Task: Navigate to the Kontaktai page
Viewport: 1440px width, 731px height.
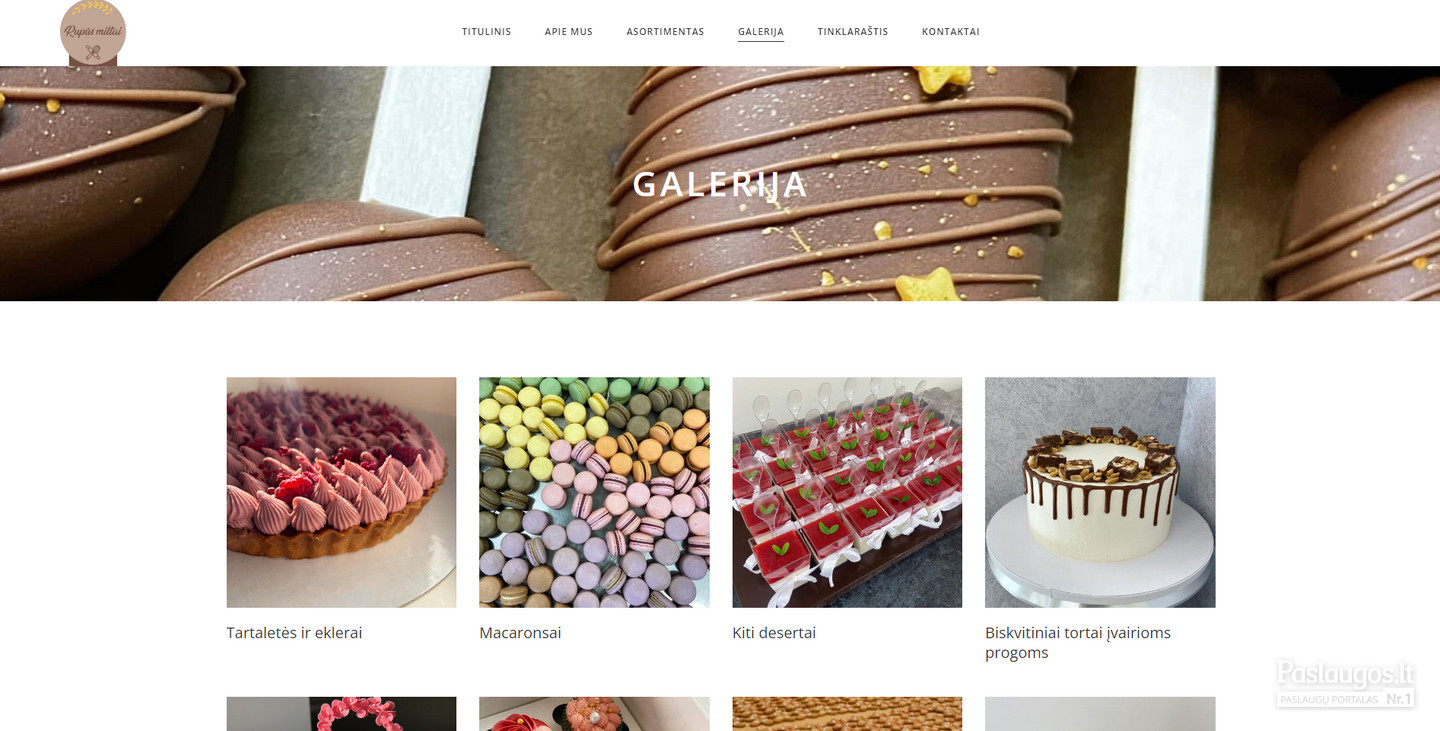Action: (x=951, y=32)
